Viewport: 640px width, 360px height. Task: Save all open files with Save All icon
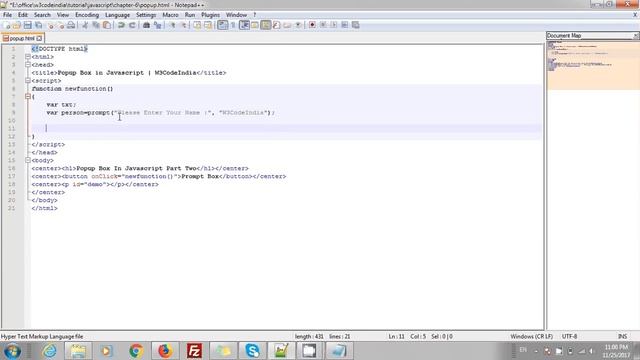pyautogui.click(x=38, y=25)
